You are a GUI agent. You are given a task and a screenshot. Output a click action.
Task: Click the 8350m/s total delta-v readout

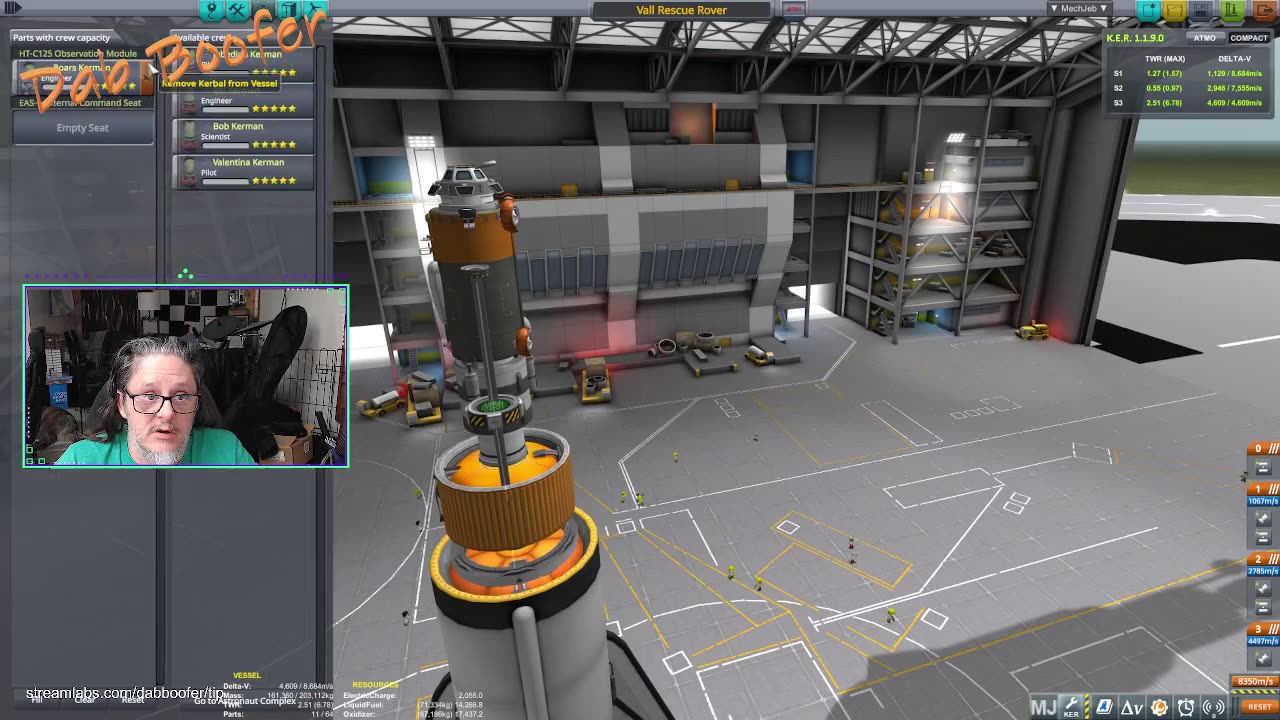coord(1256,682)
